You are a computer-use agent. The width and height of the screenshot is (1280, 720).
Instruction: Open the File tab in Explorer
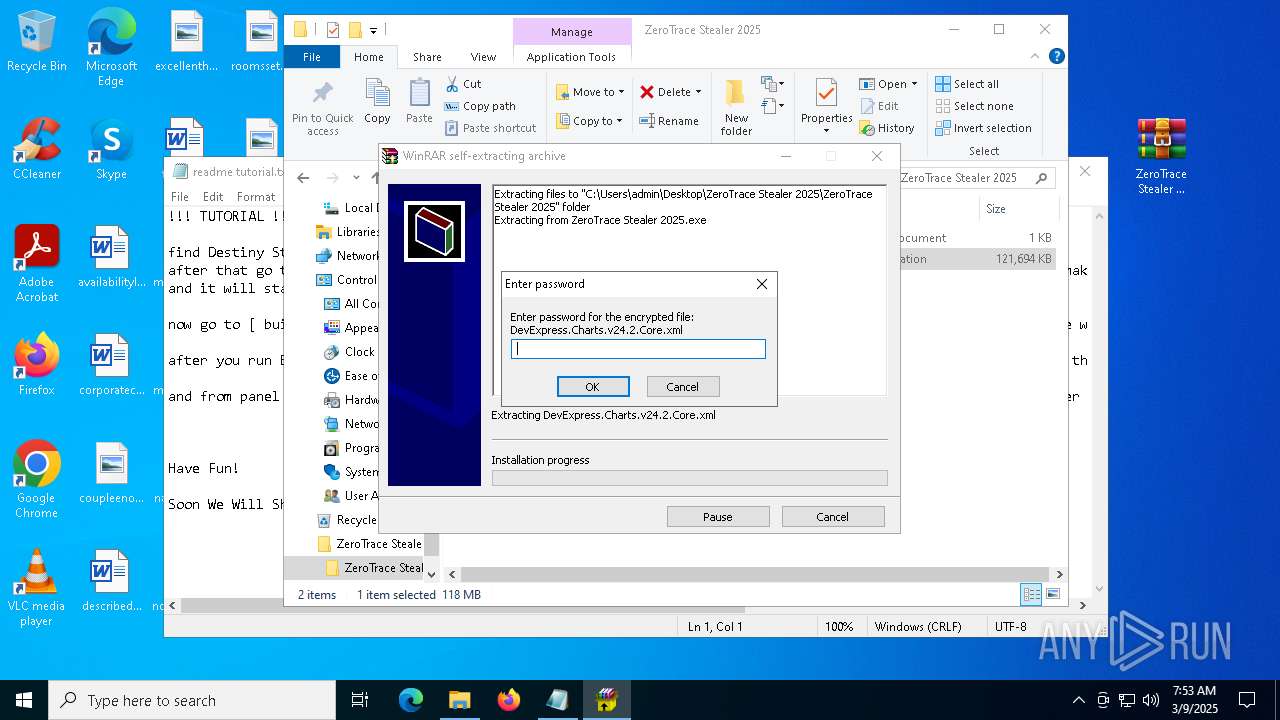coord(312,57)
